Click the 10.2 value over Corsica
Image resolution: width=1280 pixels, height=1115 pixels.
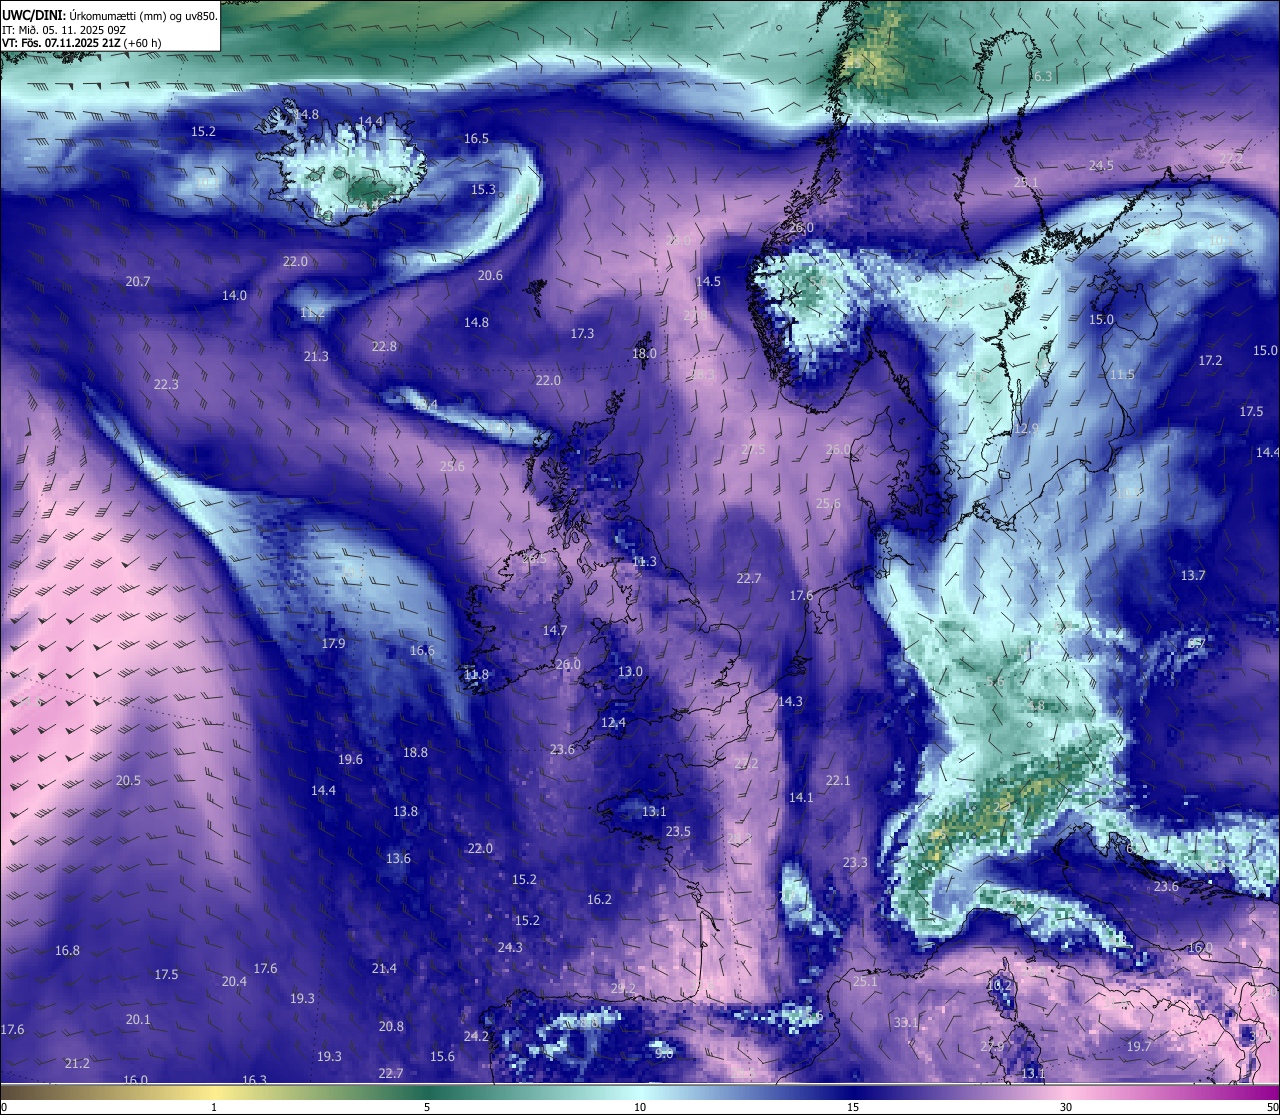click(x=1000, y=986)
